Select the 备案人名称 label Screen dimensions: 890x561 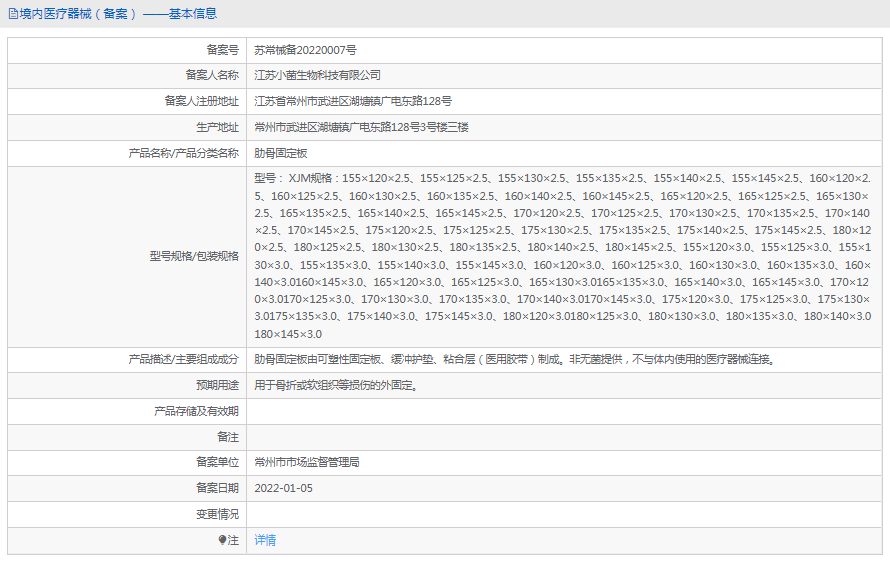coord(212,75)
